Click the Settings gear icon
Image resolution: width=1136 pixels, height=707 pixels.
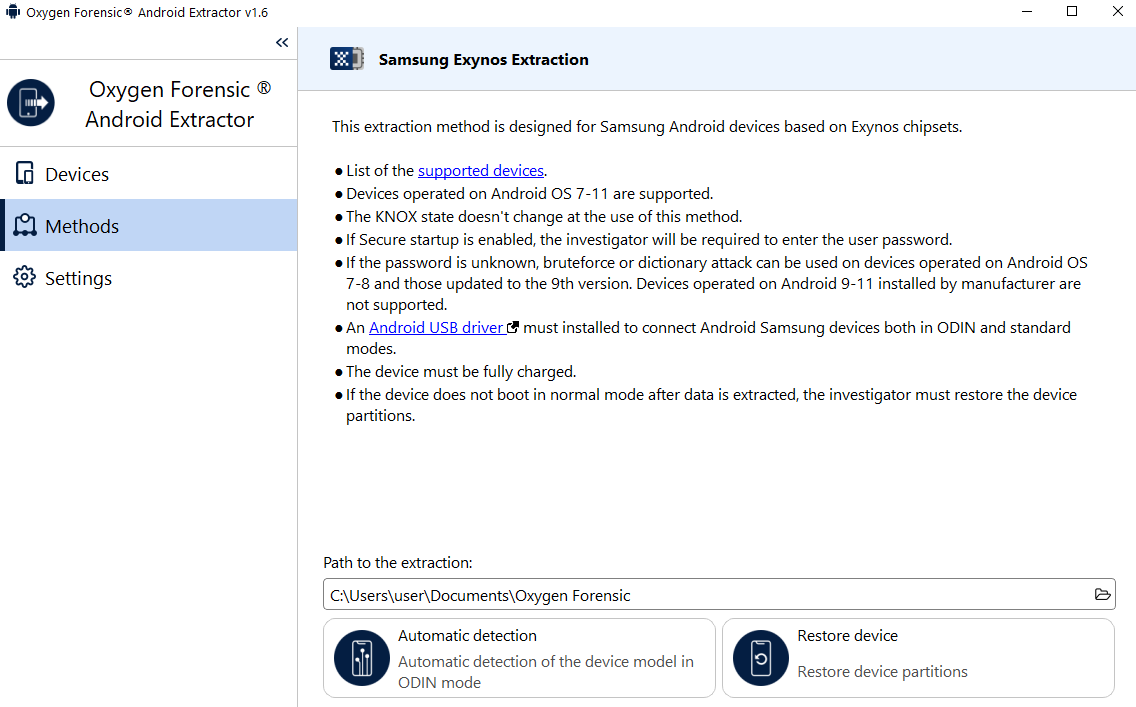25,277
